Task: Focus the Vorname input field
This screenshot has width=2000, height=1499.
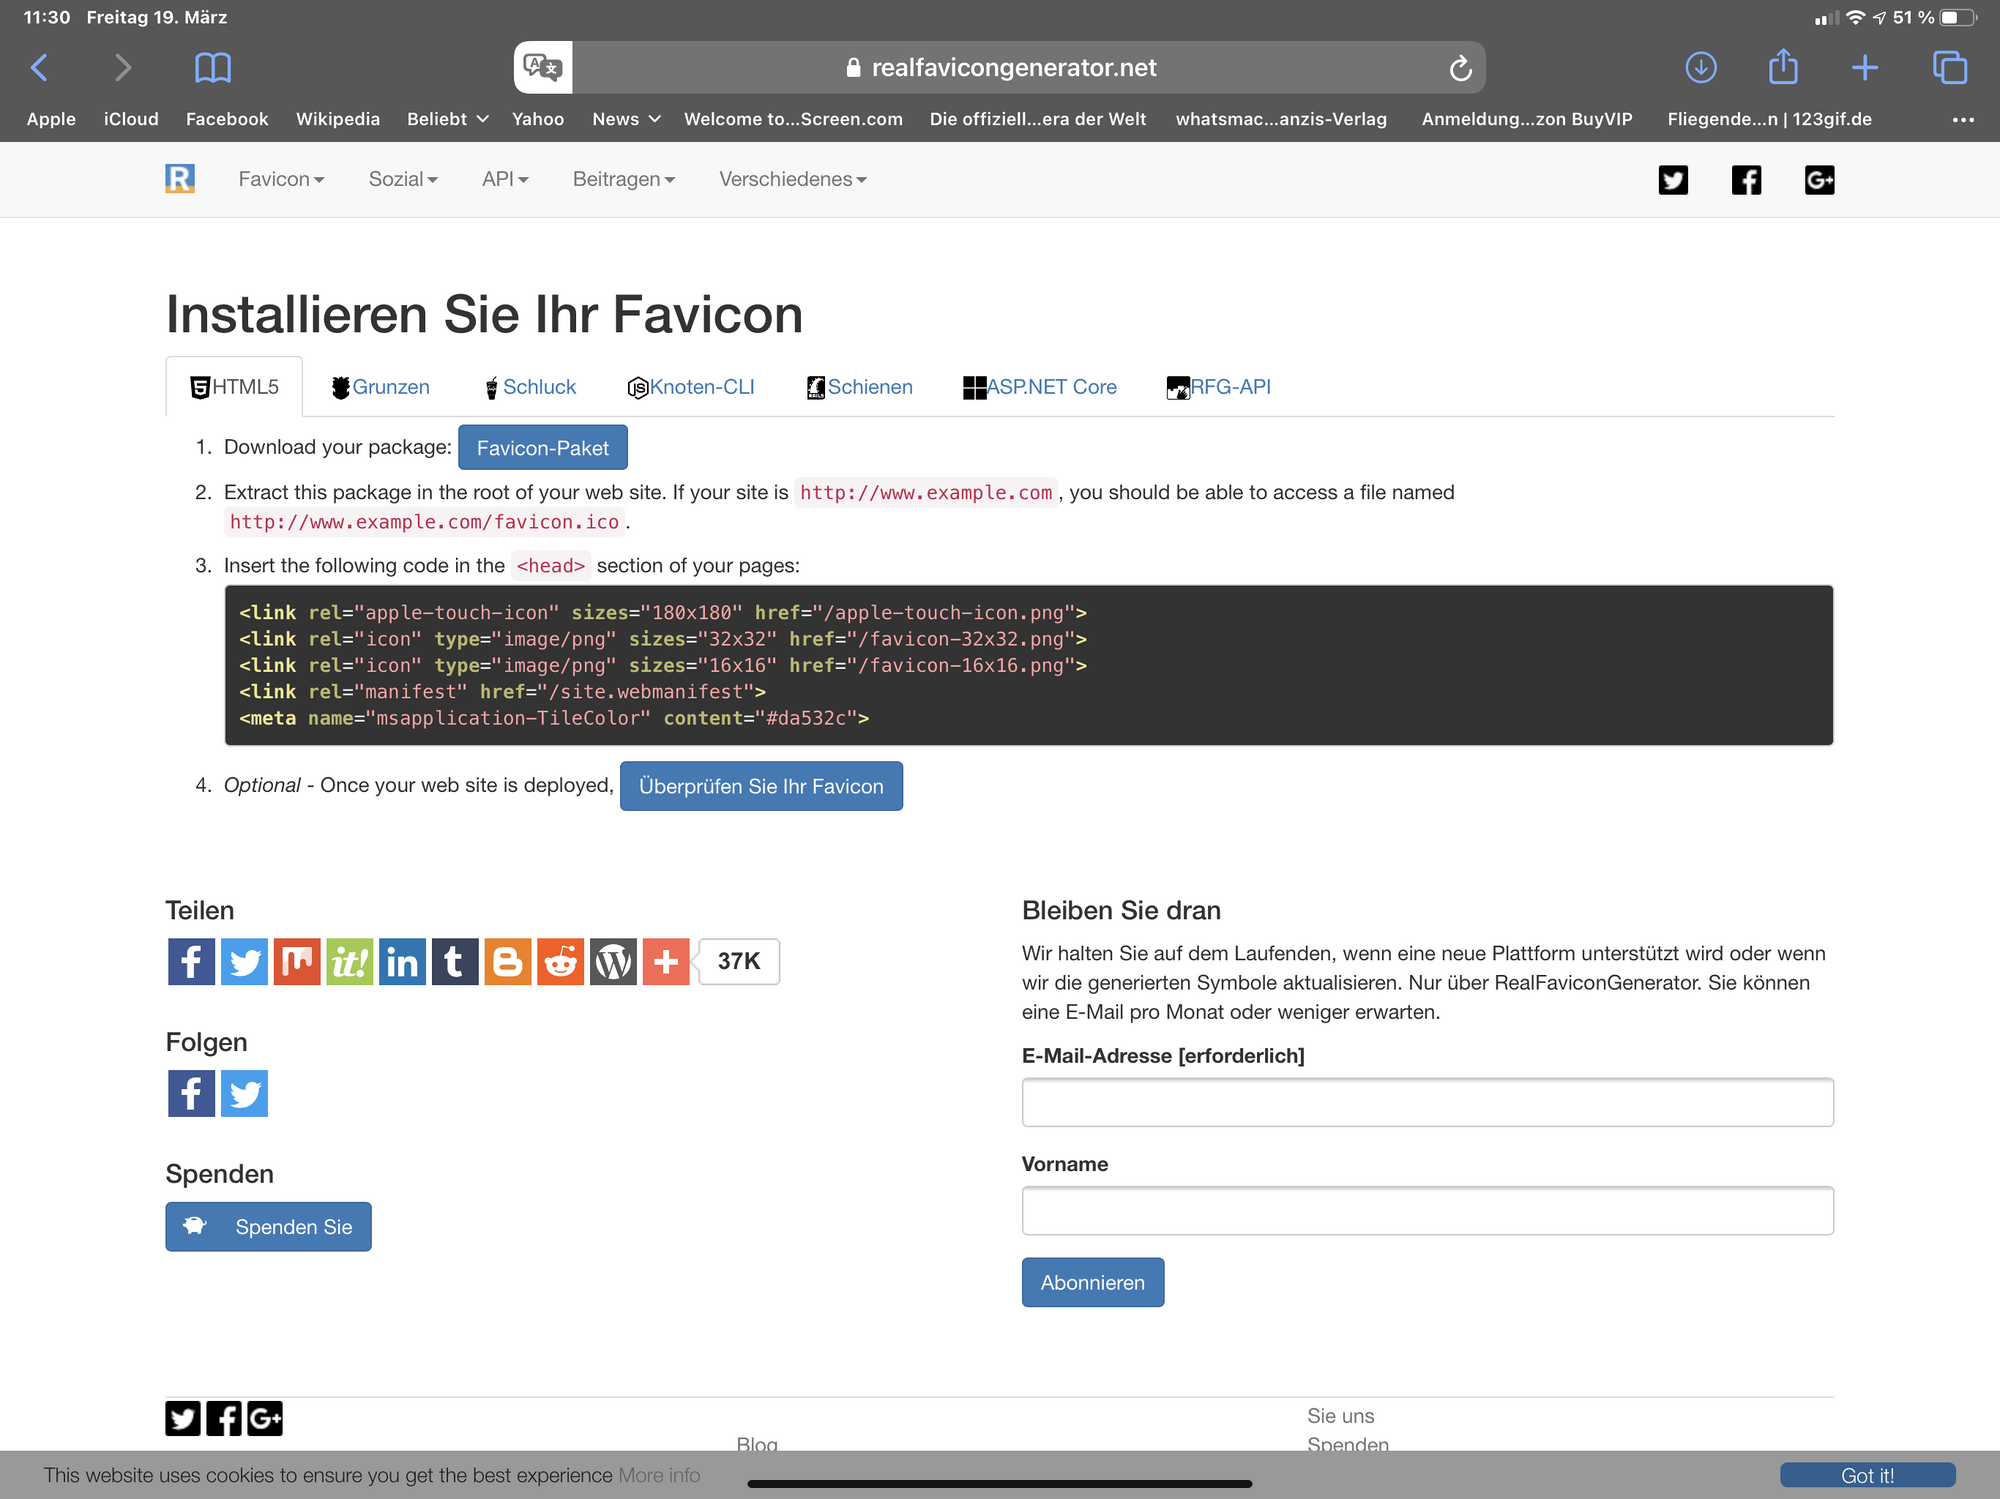Action: coord(1428,1211)
